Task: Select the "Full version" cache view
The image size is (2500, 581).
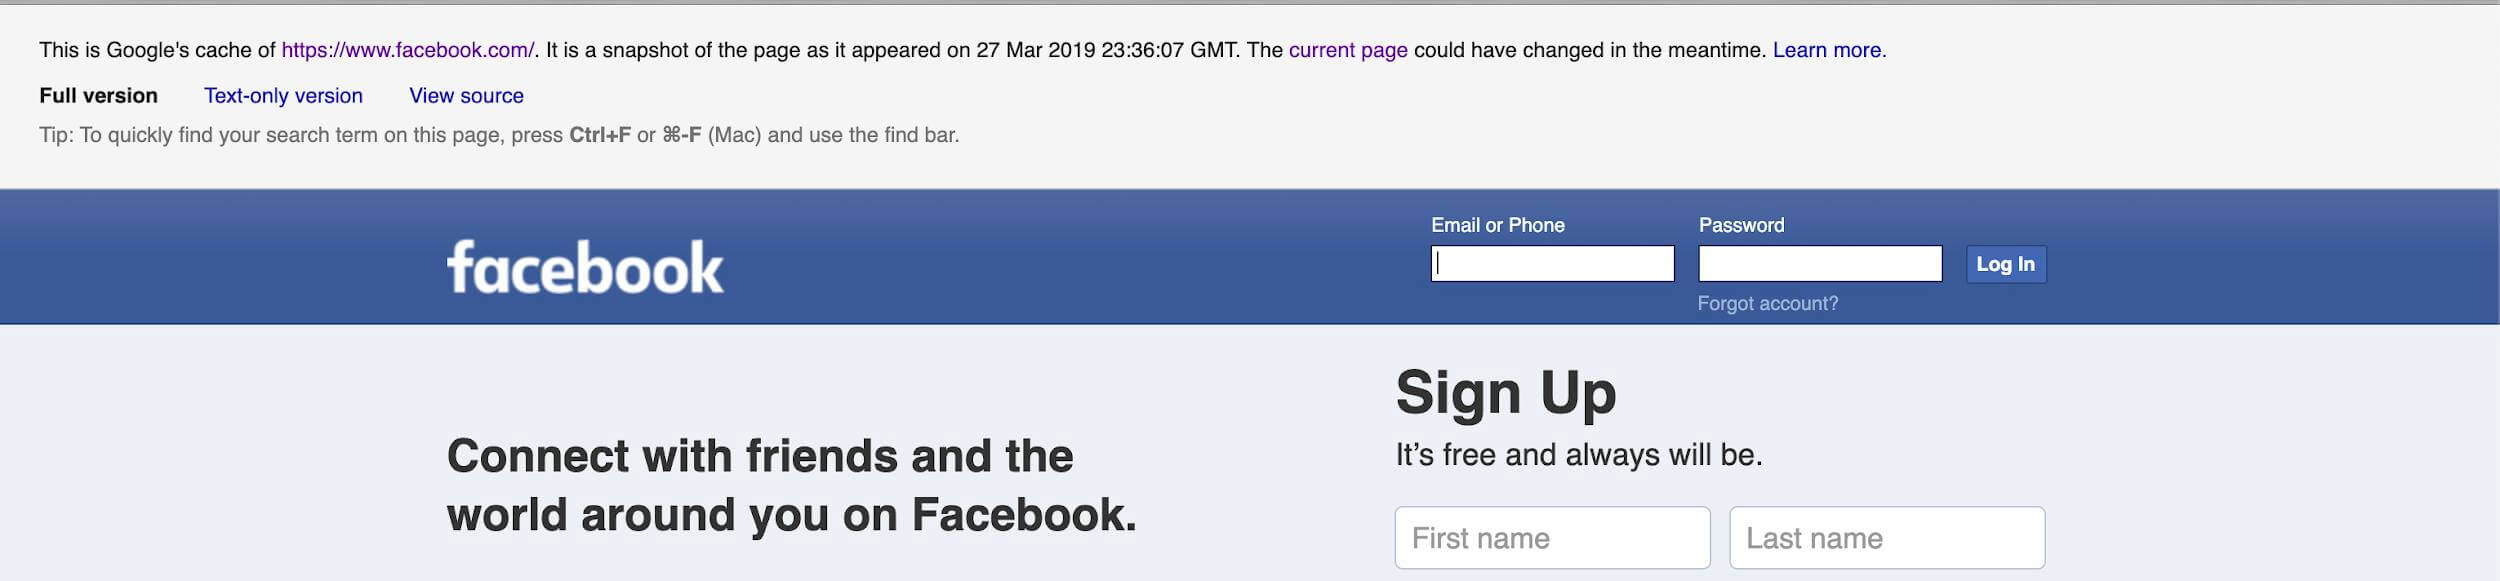Action: (x=98, y=96)
